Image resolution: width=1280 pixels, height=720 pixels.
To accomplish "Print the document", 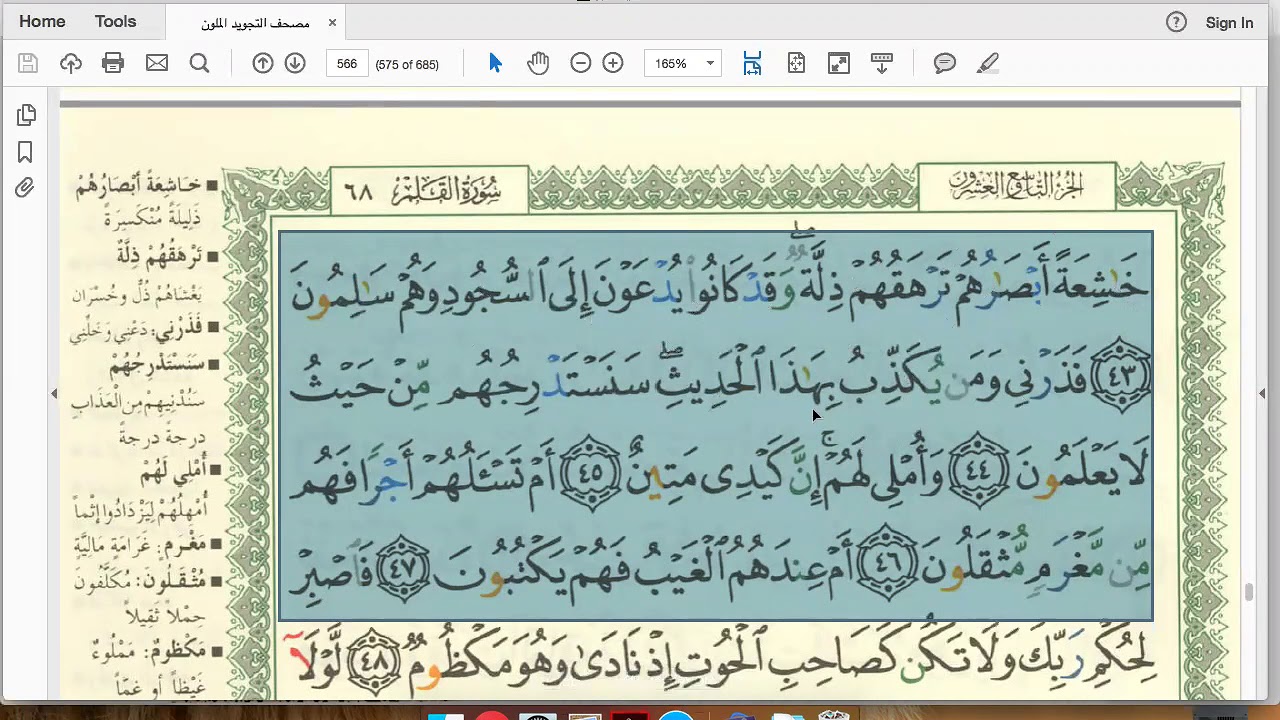I will (x=113, y=63).
